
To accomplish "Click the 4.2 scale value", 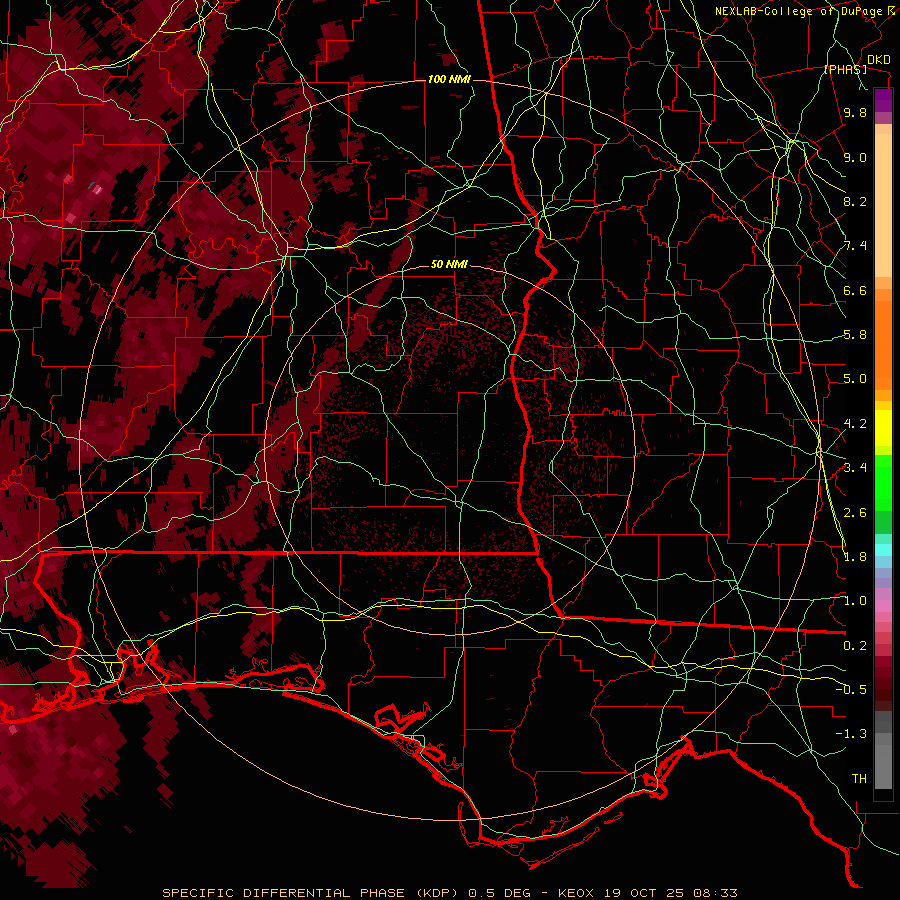I will (x=855, y=424).
